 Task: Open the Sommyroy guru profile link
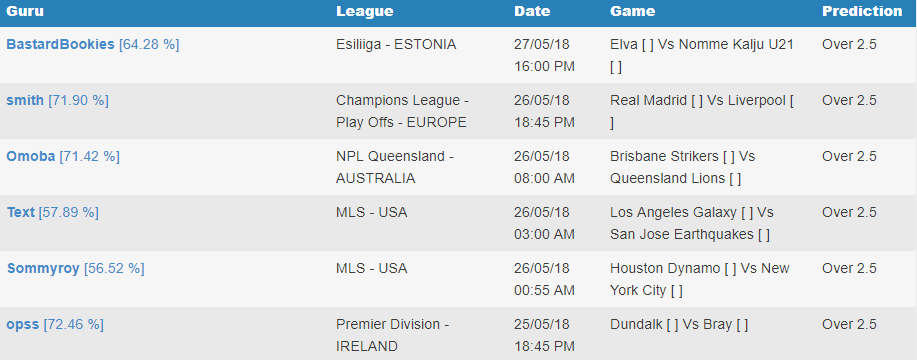tap(43, 269)
